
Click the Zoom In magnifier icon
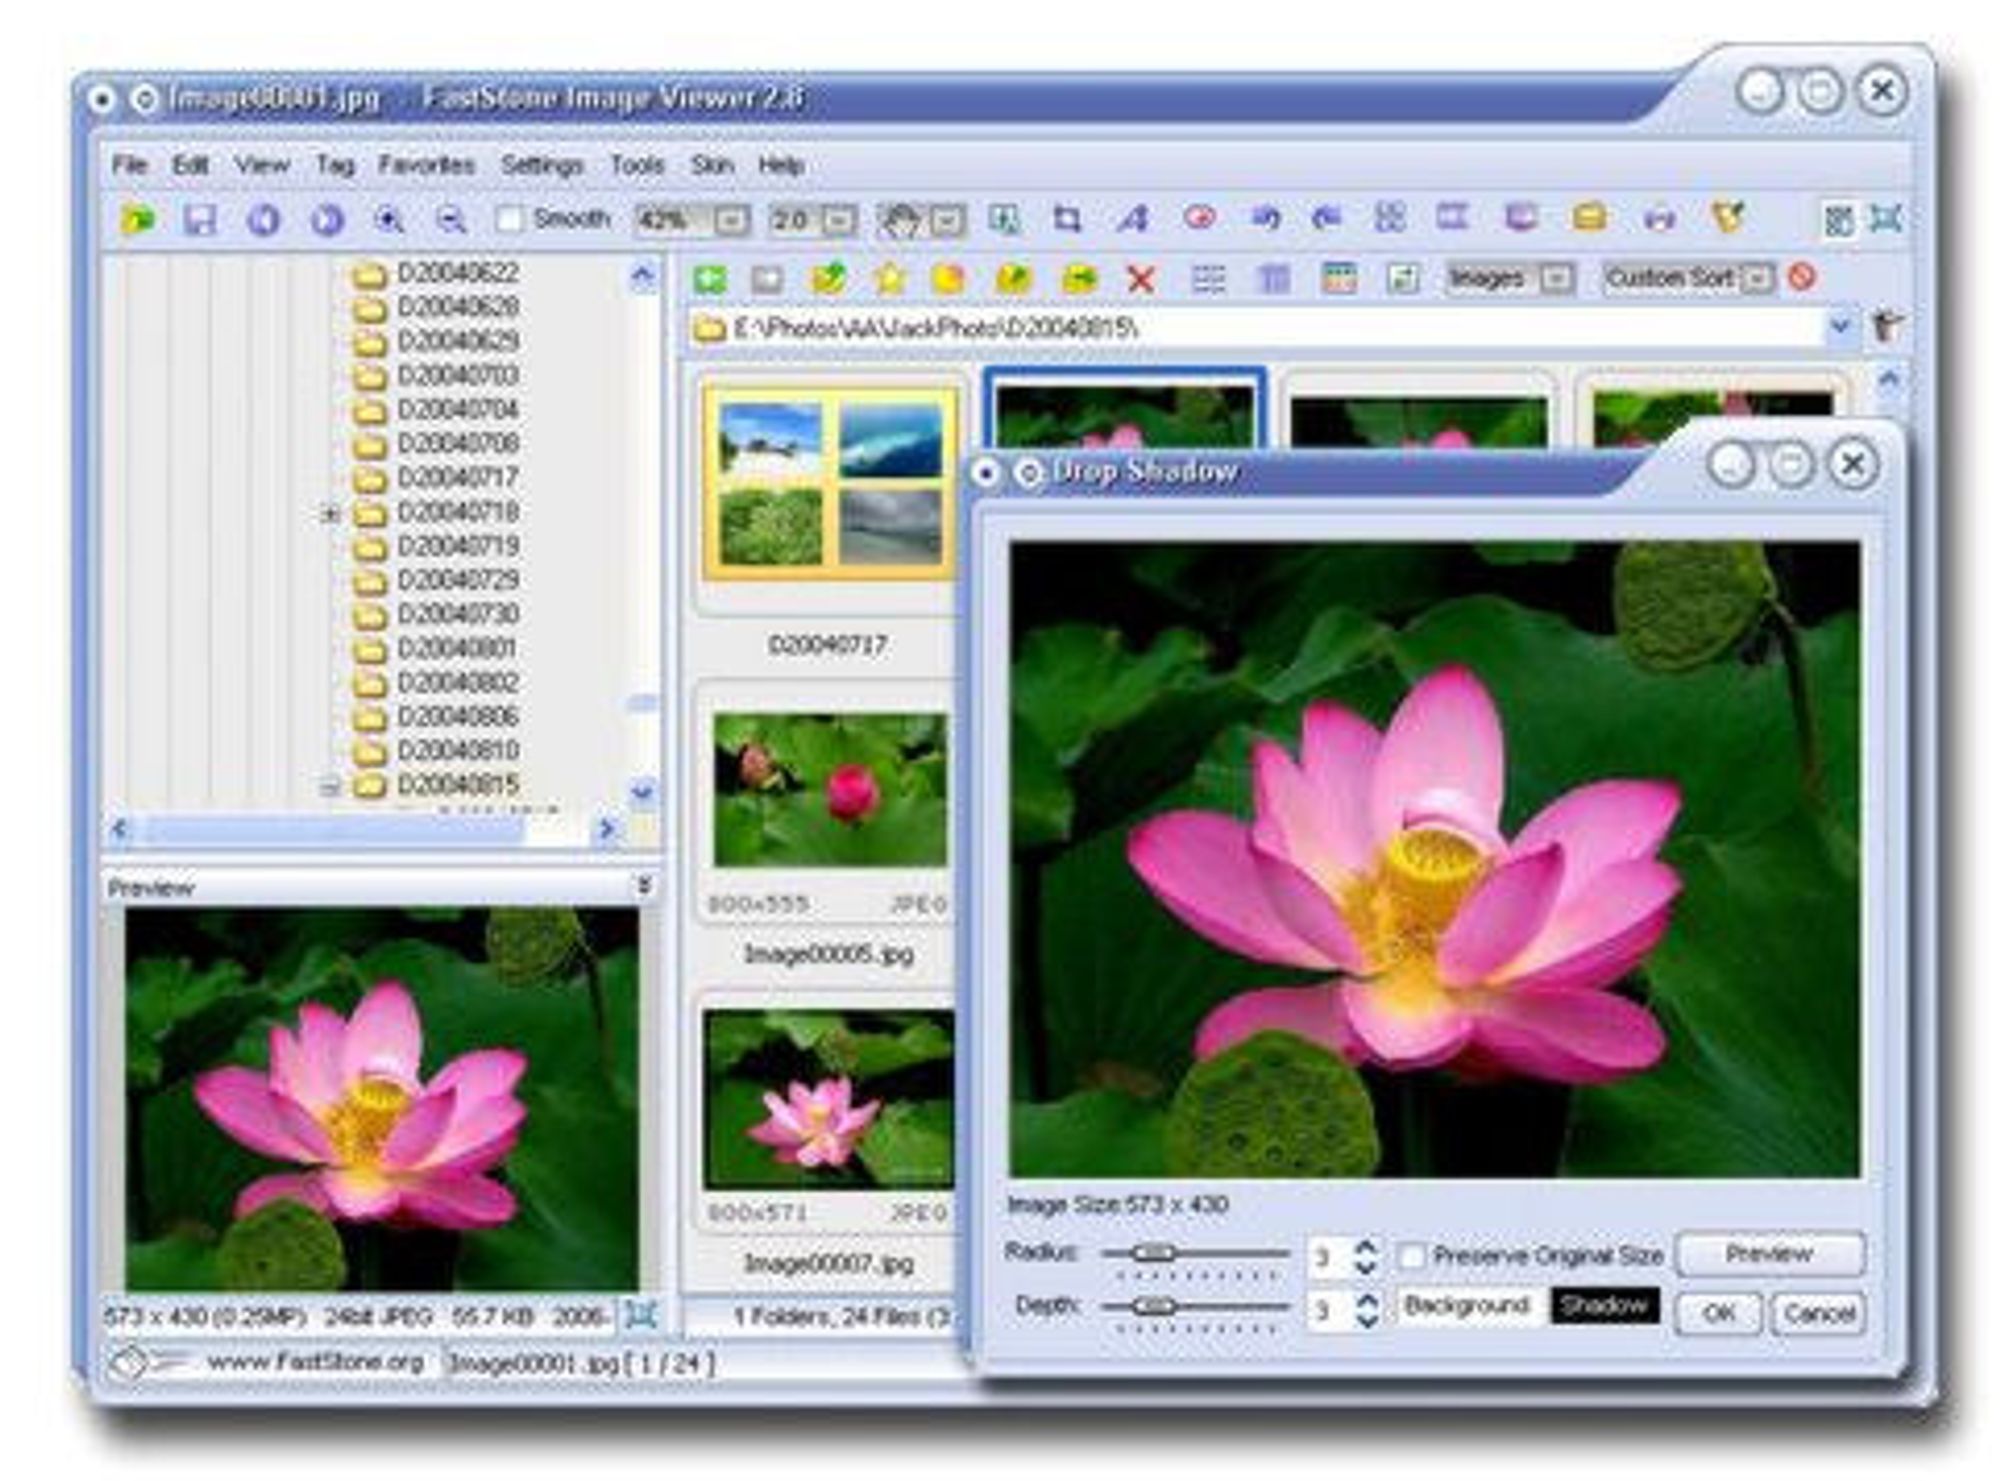coord(389,219)
